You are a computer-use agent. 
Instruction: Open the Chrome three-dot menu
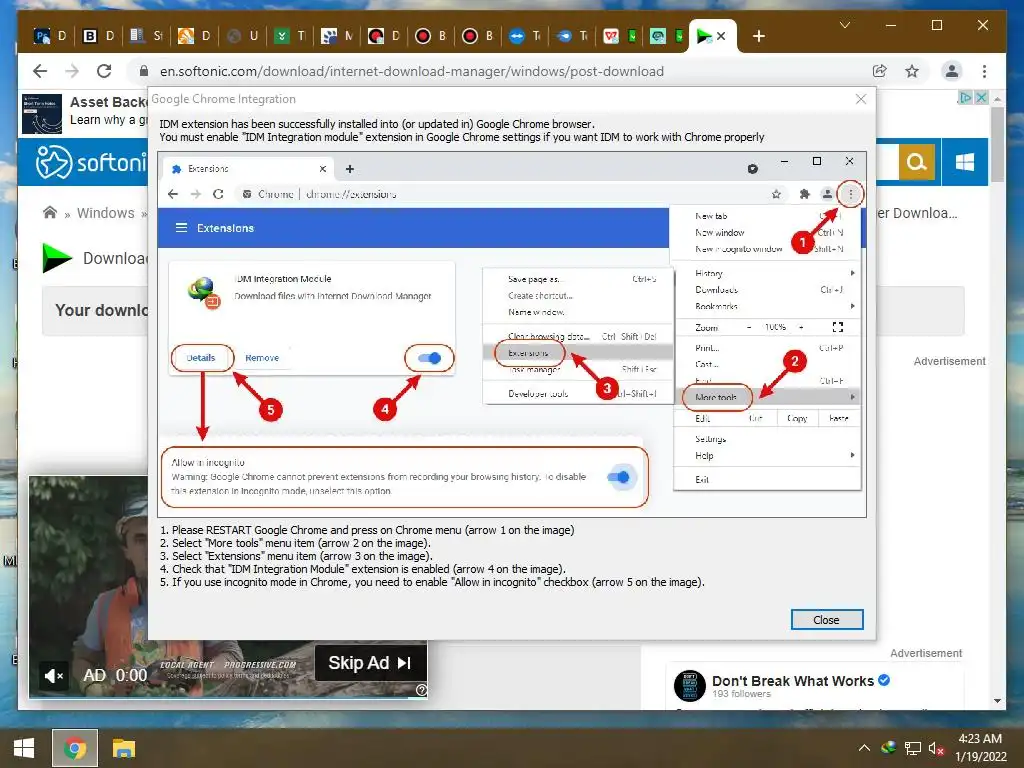pos(984,71)
